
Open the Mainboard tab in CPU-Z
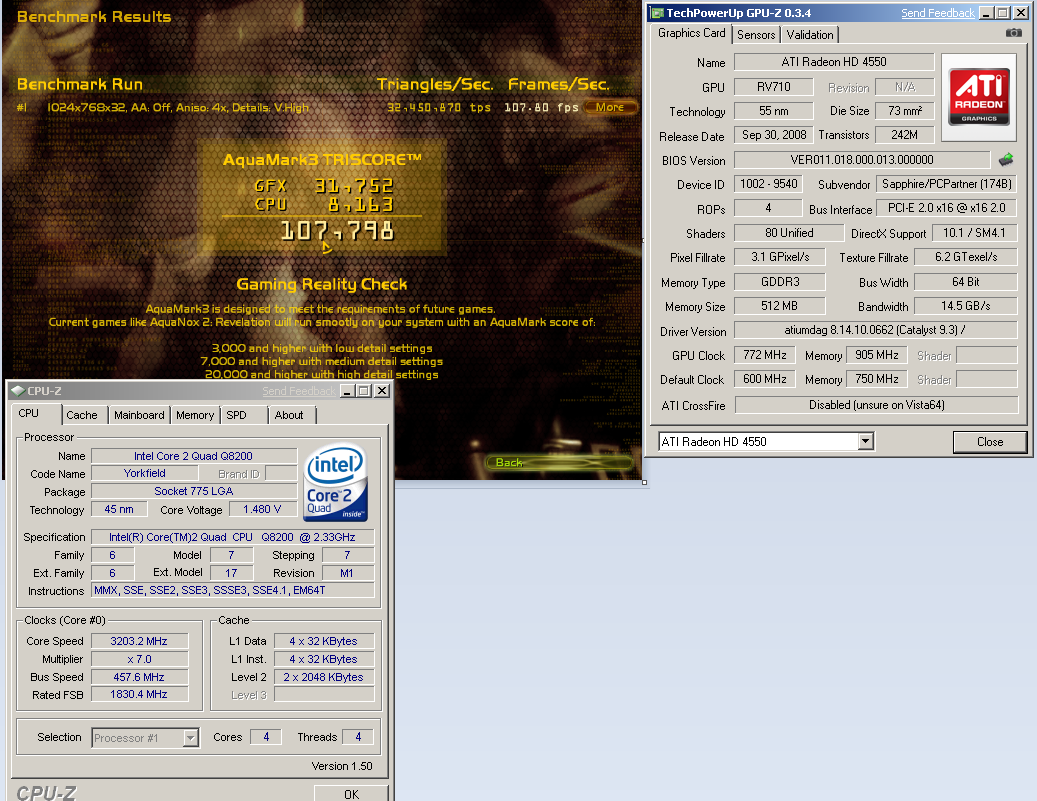[x=139, y=415]
